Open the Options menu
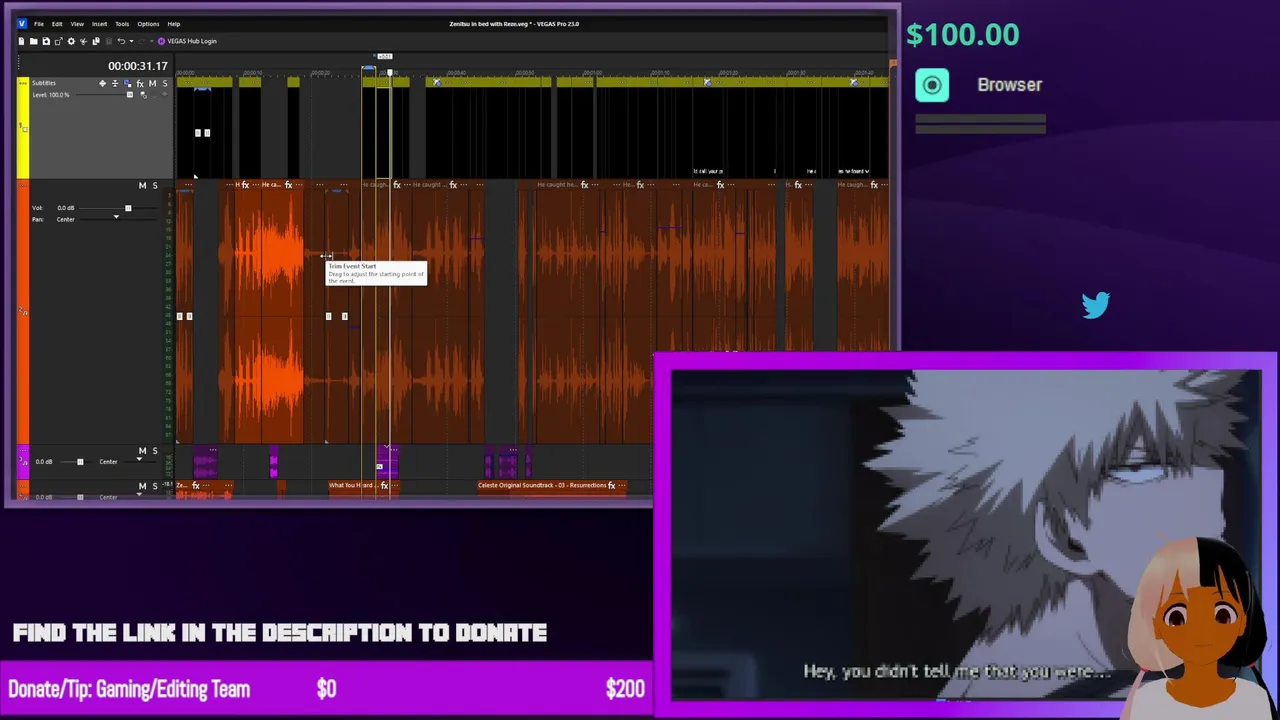 tap(148, 23)
